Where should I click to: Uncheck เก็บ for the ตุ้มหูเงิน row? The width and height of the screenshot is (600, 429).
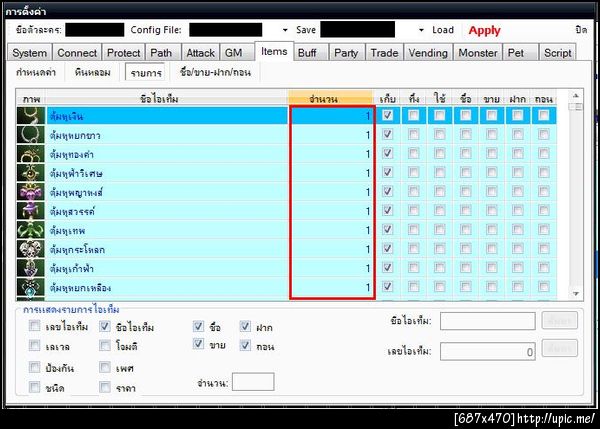pos(388,115)
